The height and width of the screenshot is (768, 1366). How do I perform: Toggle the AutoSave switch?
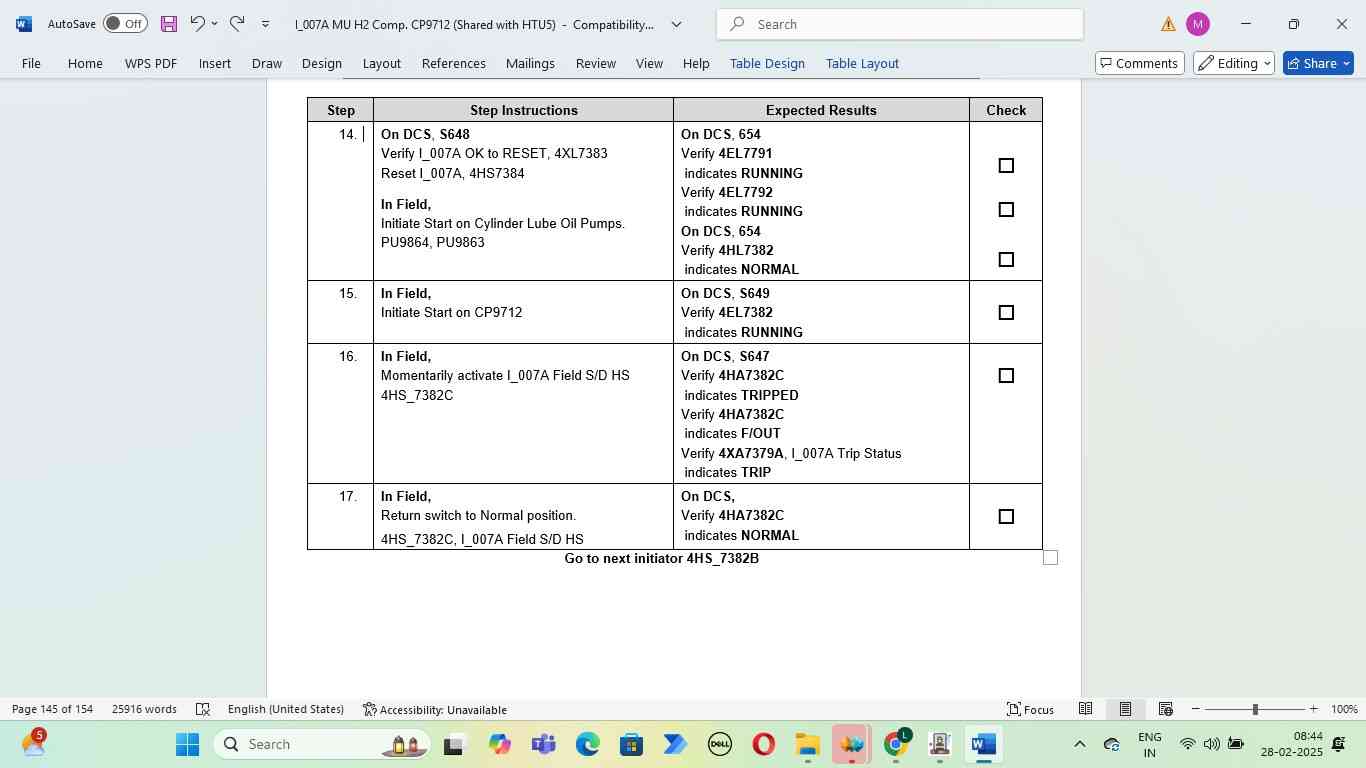pyautogui.click(x=125, y=24)
